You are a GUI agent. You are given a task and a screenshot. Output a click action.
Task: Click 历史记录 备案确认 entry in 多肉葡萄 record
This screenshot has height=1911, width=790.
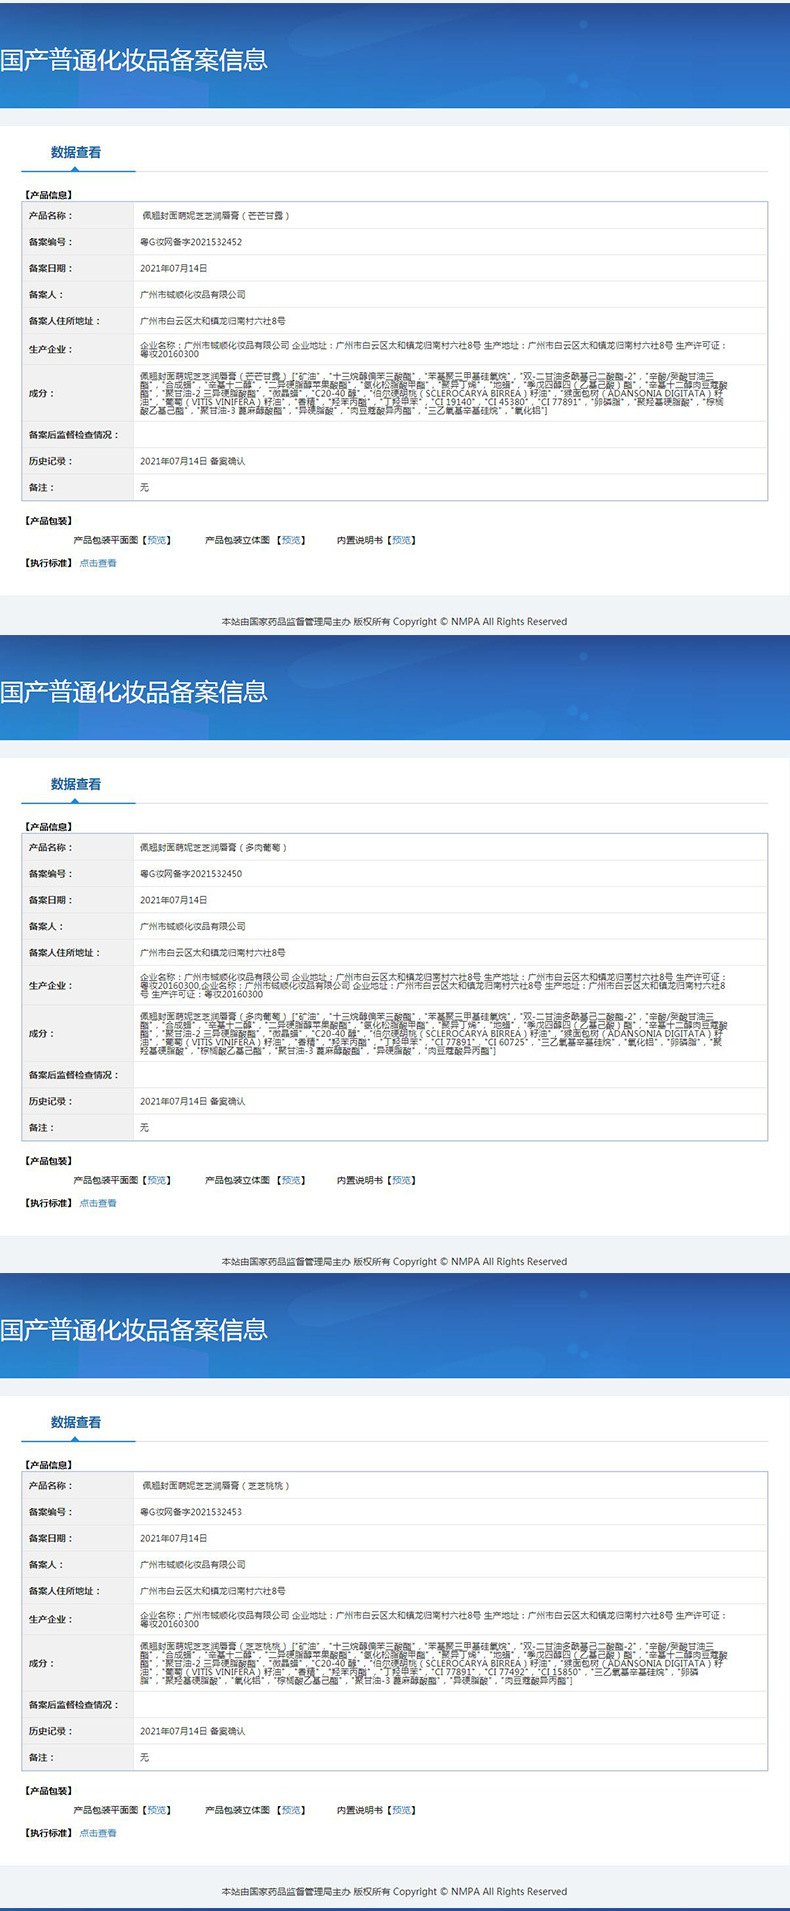192,1102
